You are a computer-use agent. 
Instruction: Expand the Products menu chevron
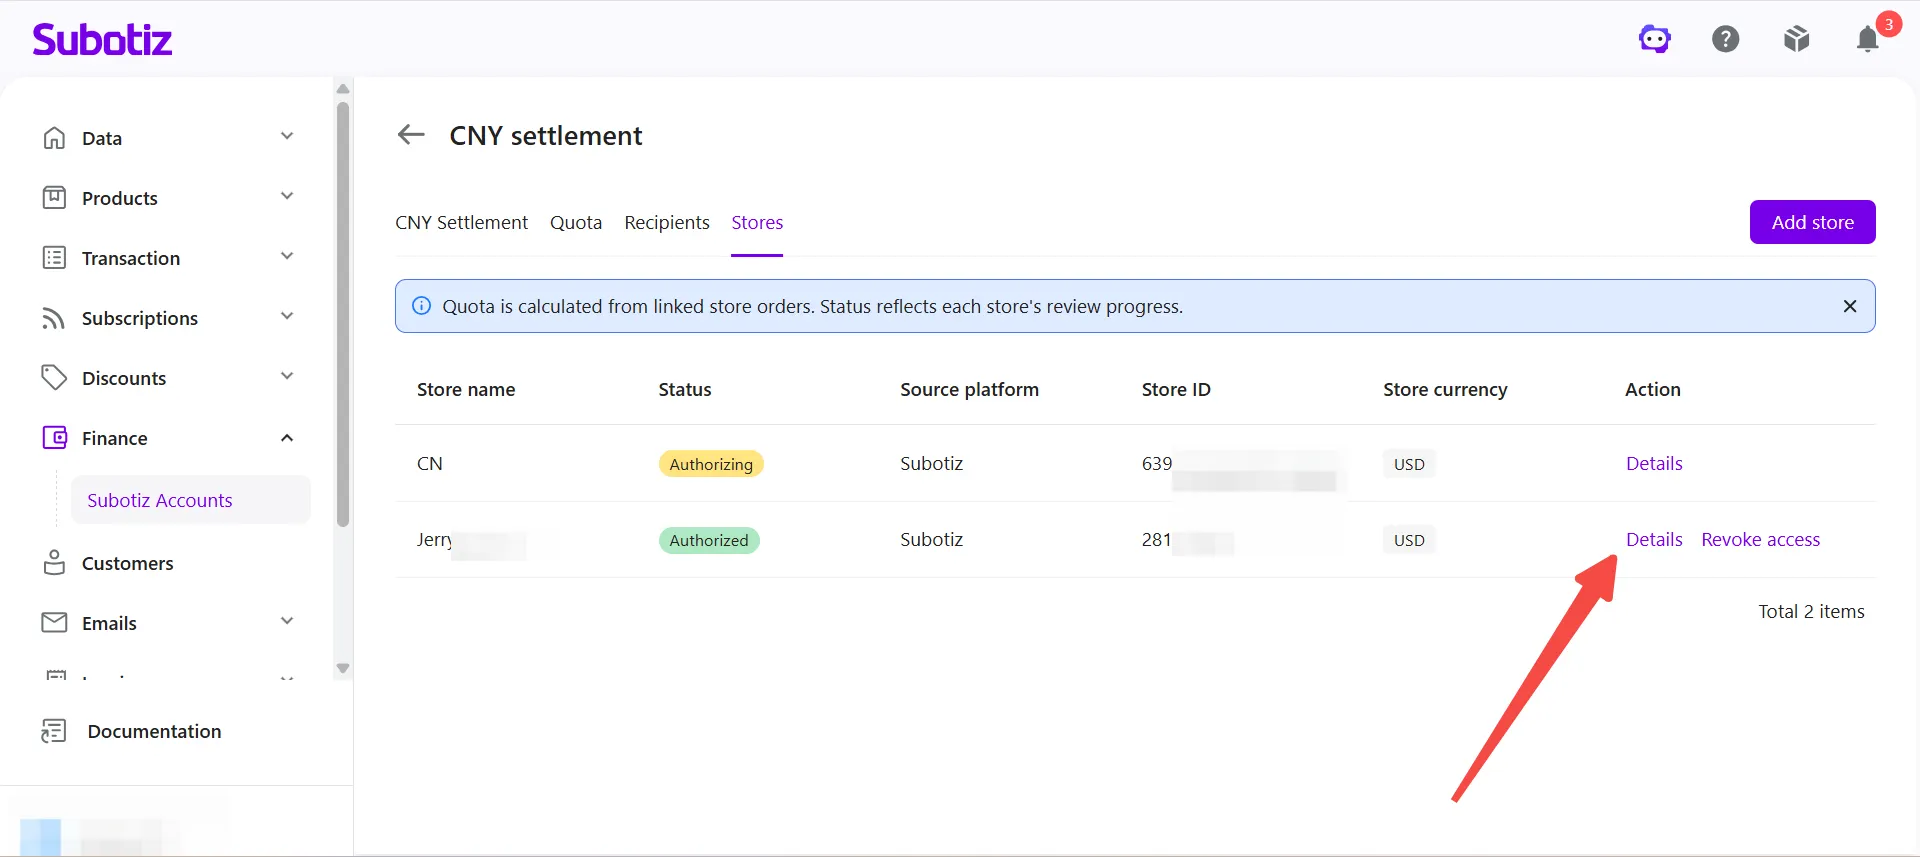coord(287,196)
